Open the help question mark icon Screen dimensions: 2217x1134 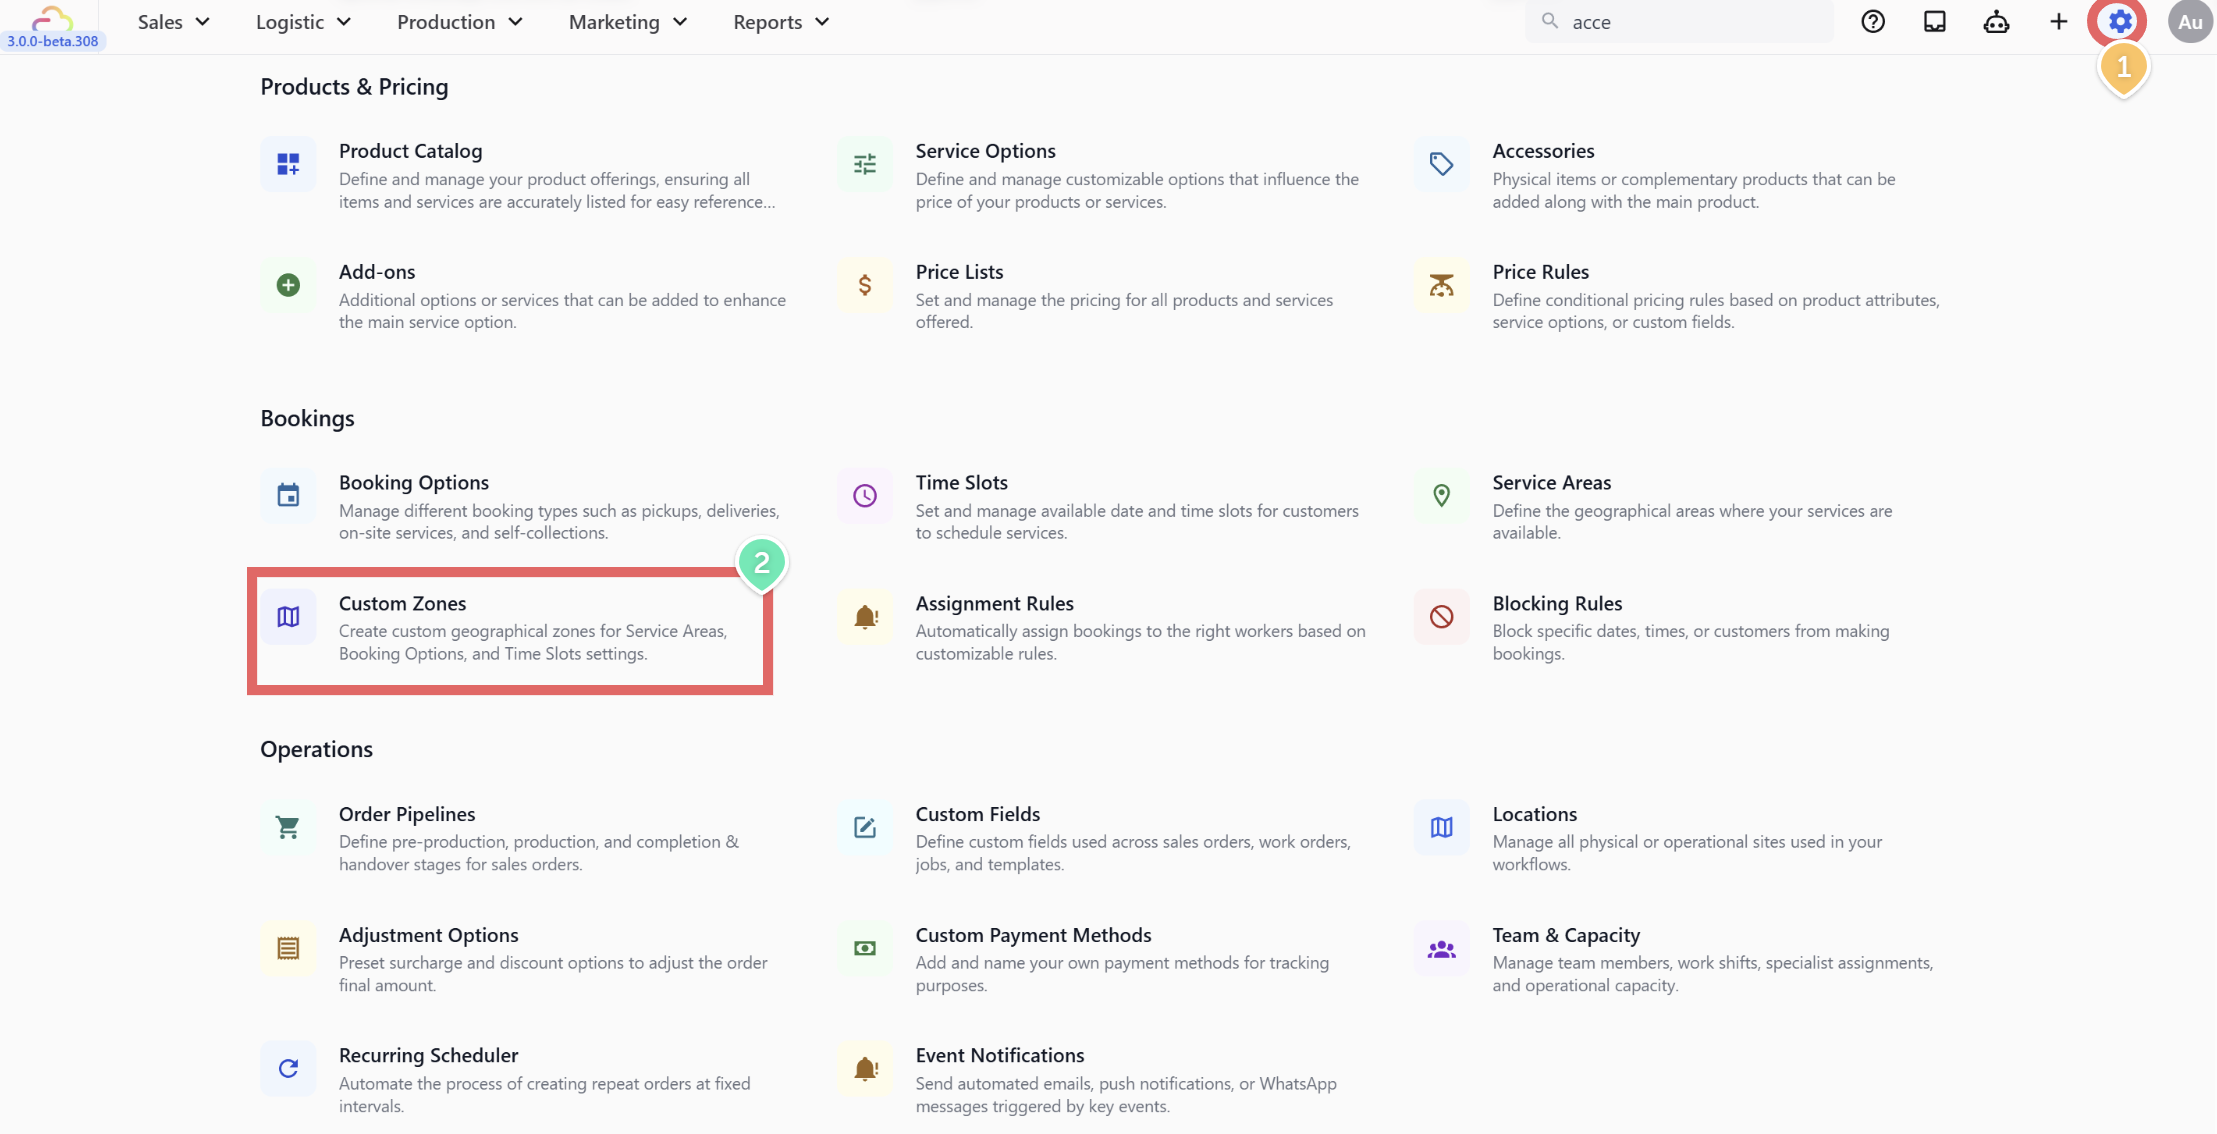pos(1873,22)
